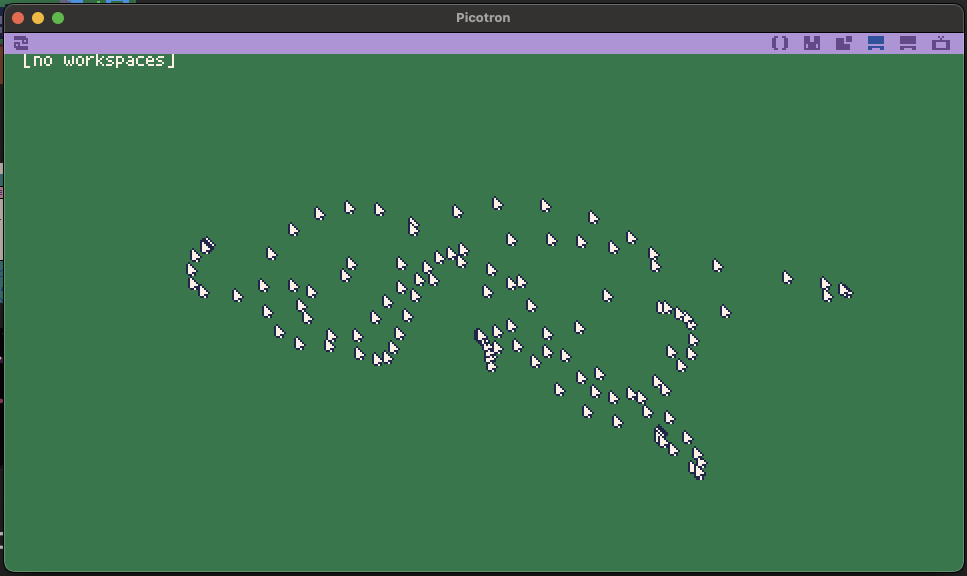The height and width of the screenshot is (576, 967).
Task: Switch to the highlighted blue desktop workspace
Action: tap(876, 43)
